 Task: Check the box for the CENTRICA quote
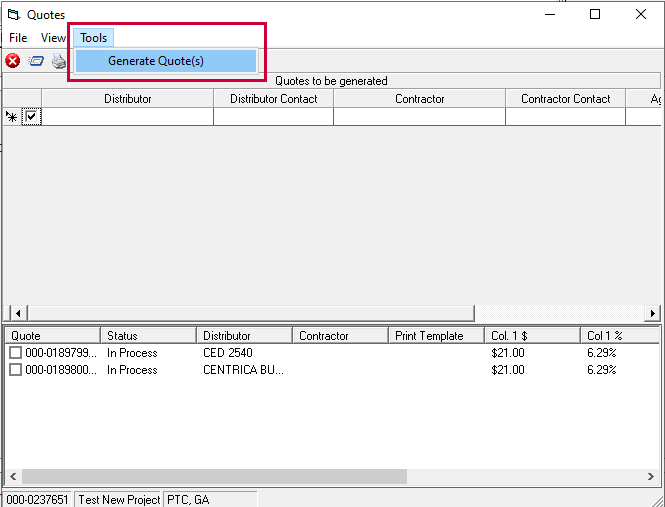pyautogui.click(x=15, y=370)
